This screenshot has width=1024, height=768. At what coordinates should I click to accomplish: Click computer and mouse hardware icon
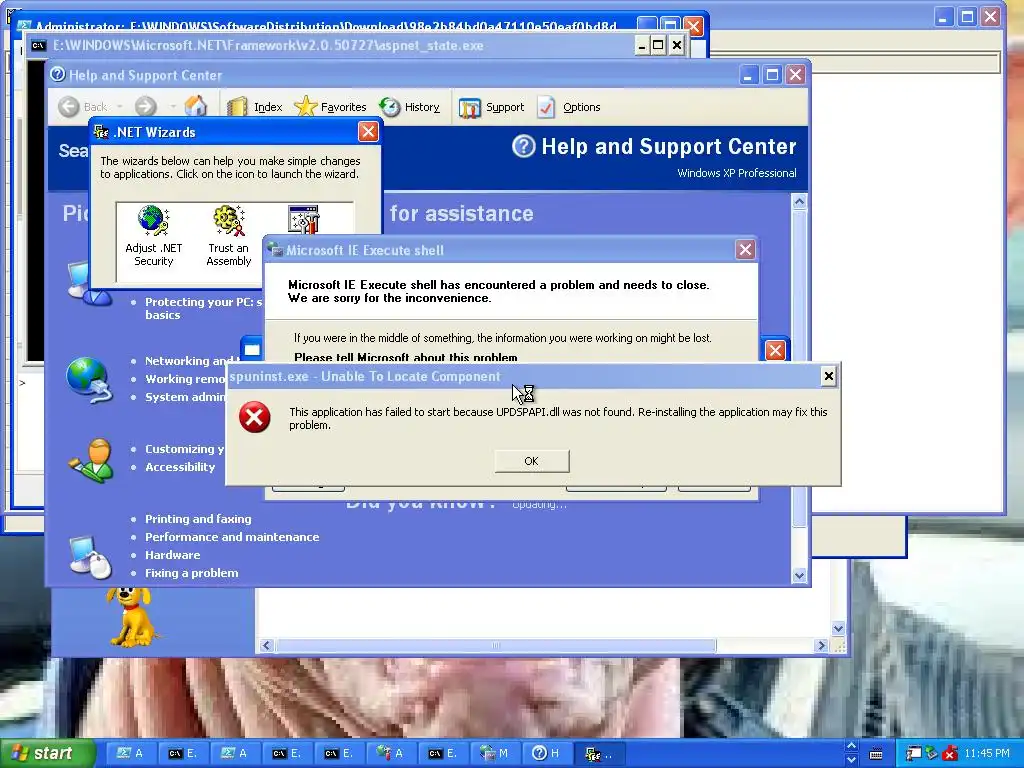click(x=91, y=557)
